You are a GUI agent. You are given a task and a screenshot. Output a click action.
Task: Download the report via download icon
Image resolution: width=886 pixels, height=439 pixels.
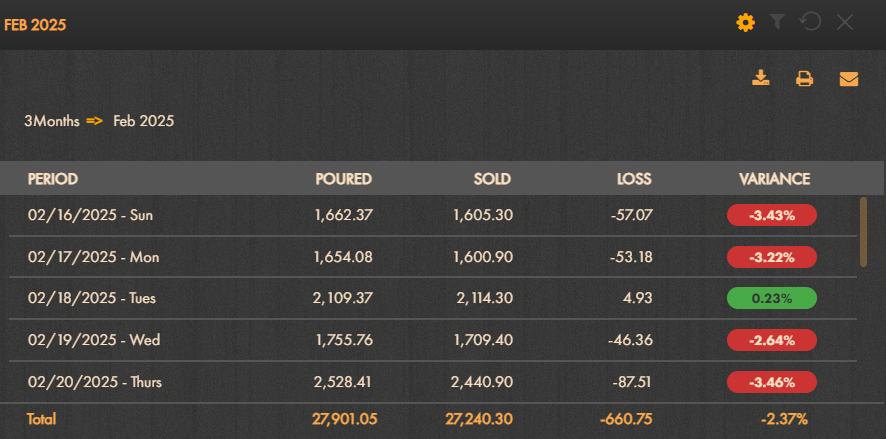[x=761, y=78]
